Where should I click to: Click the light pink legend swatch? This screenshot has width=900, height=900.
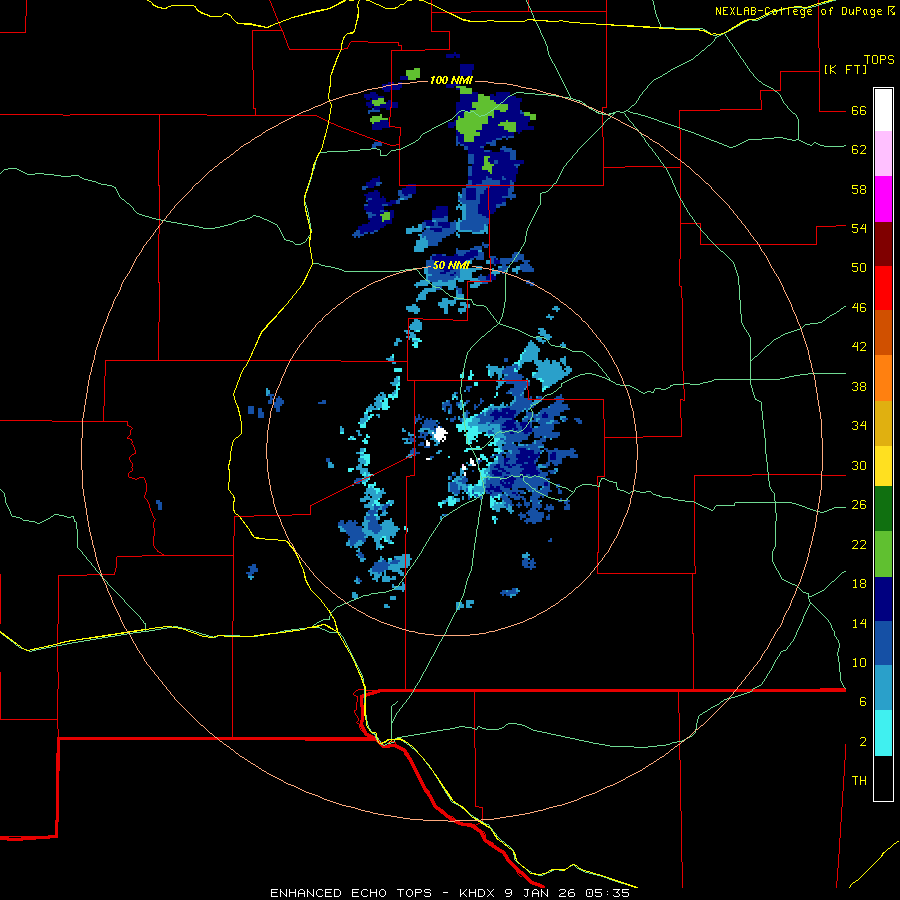(x=883, y=154)
